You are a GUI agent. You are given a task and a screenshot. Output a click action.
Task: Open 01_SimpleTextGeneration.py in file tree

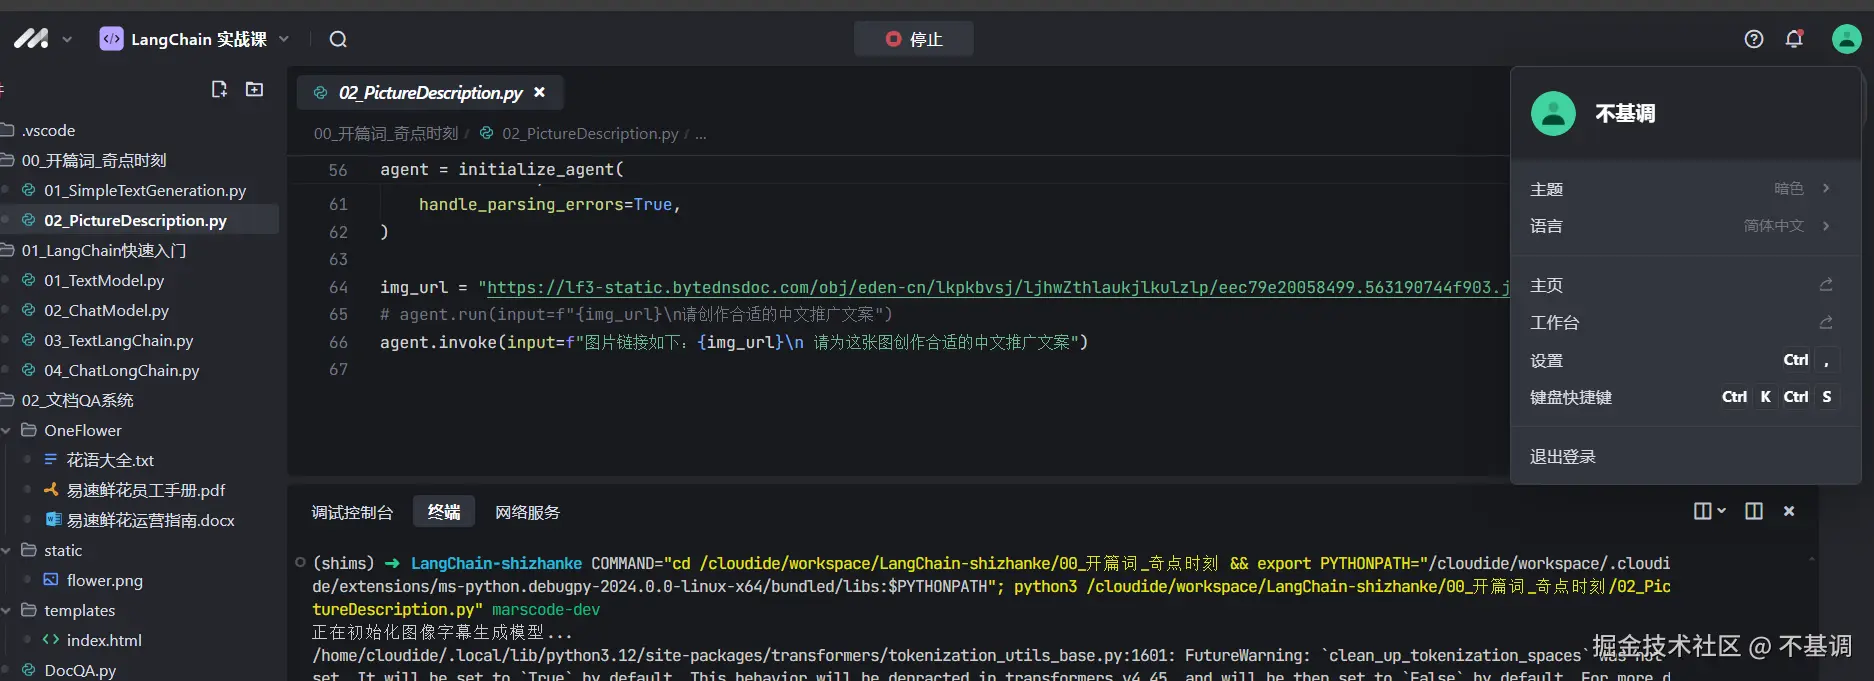(x=144, y=190)
